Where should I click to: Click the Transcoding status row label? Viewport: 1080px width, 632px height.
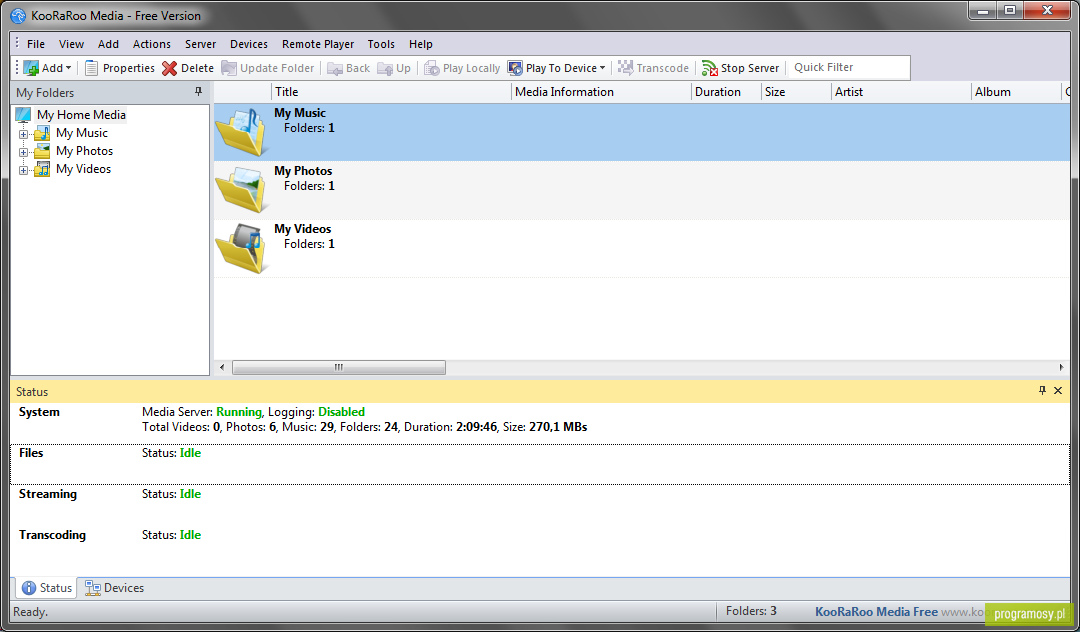click(52, 535)
